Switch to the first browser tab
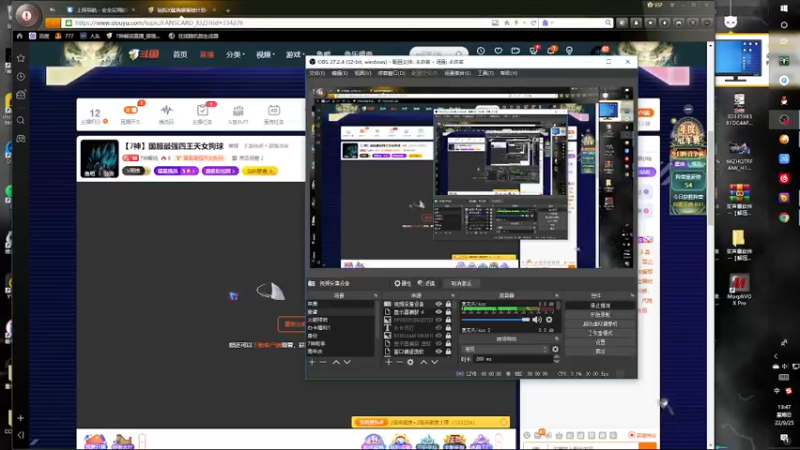The height and width of the screenshot is (450, 800). tap(101, 10)
